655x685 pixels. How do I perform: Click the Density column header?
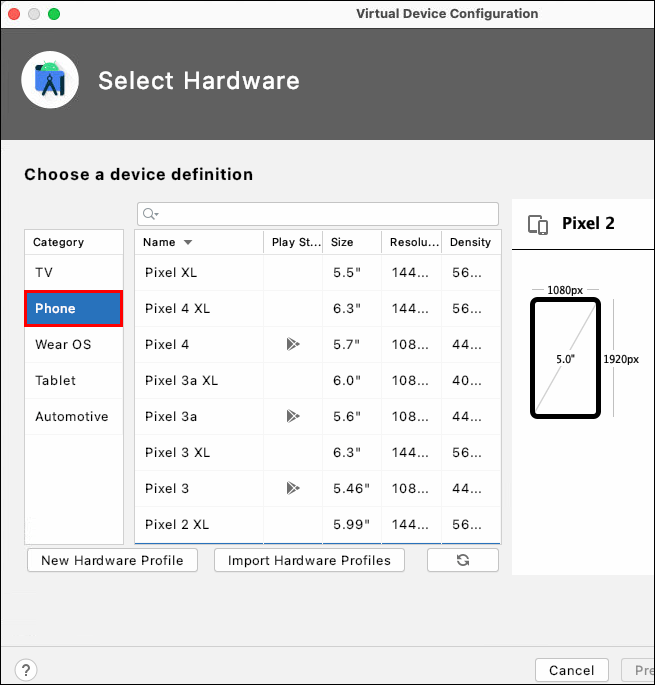point(471,242)
